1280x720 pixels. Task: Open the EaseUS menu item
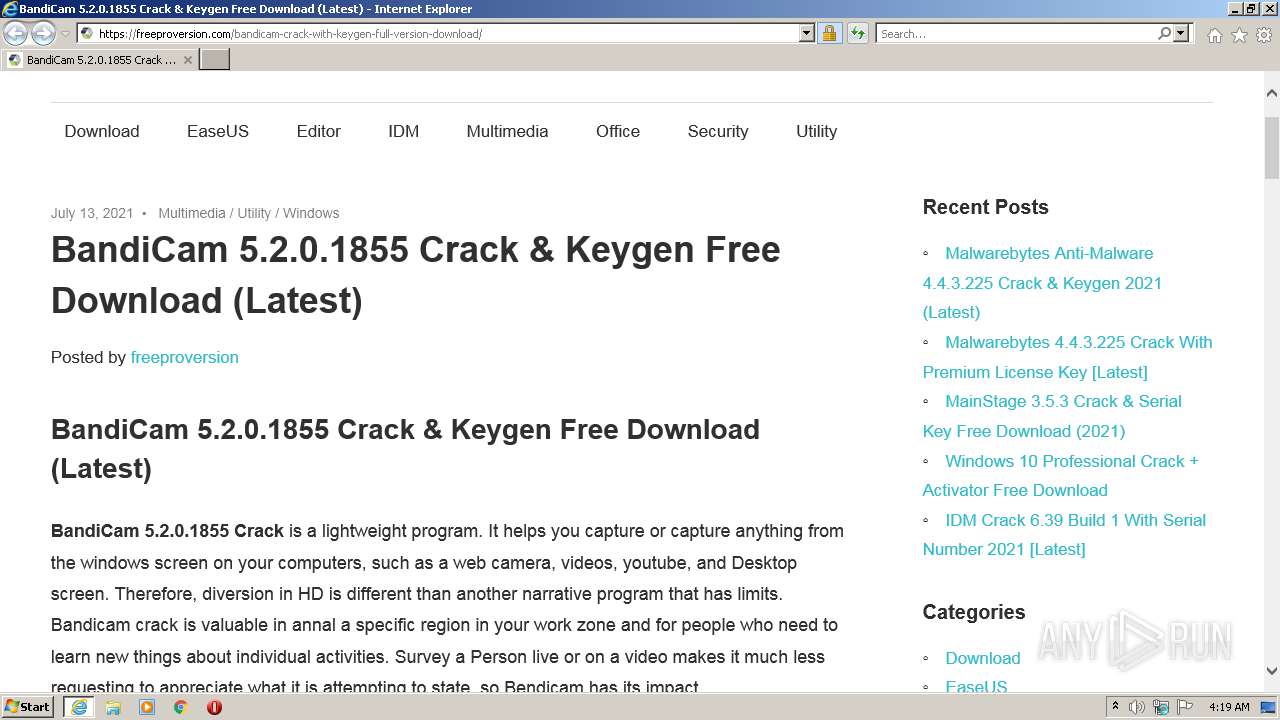218,131
